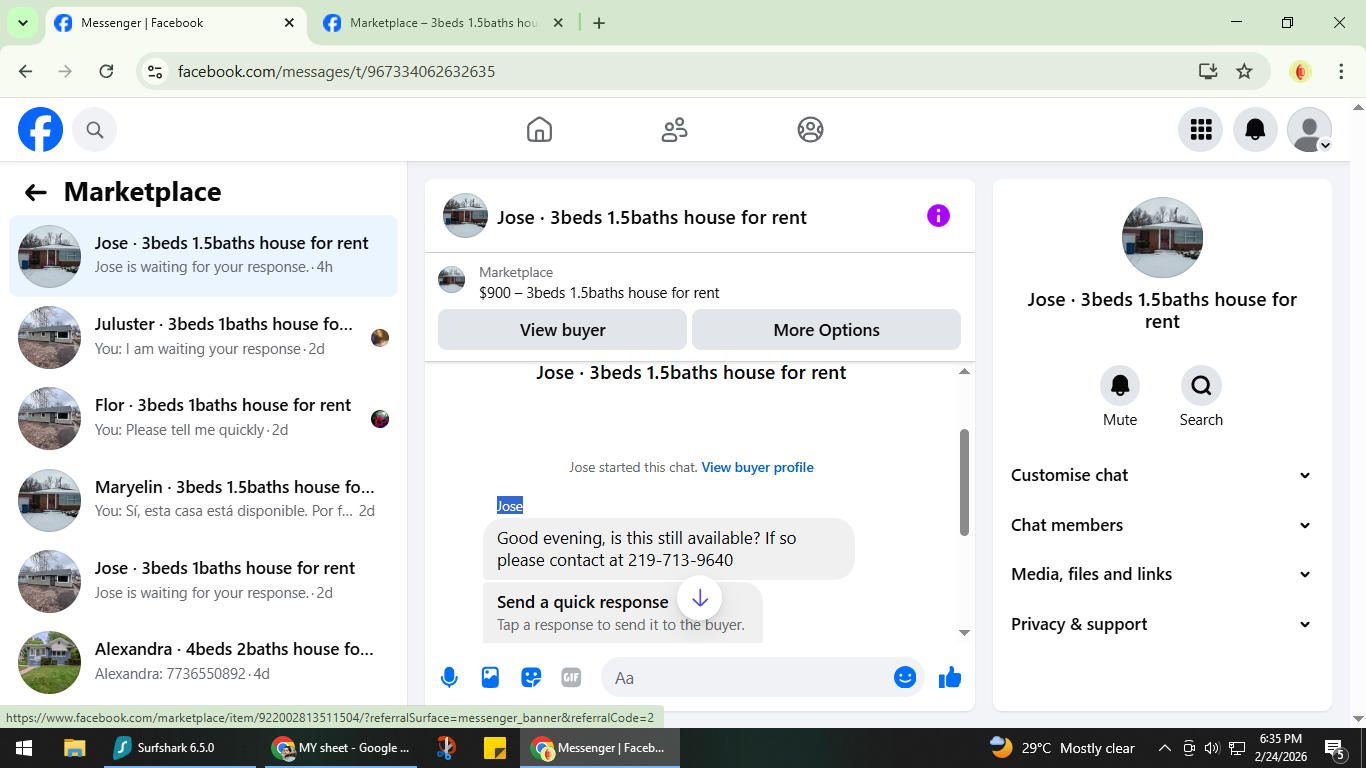Bookmark this page star icon
Screen dimensions: 1366x768
point(1244,71)
